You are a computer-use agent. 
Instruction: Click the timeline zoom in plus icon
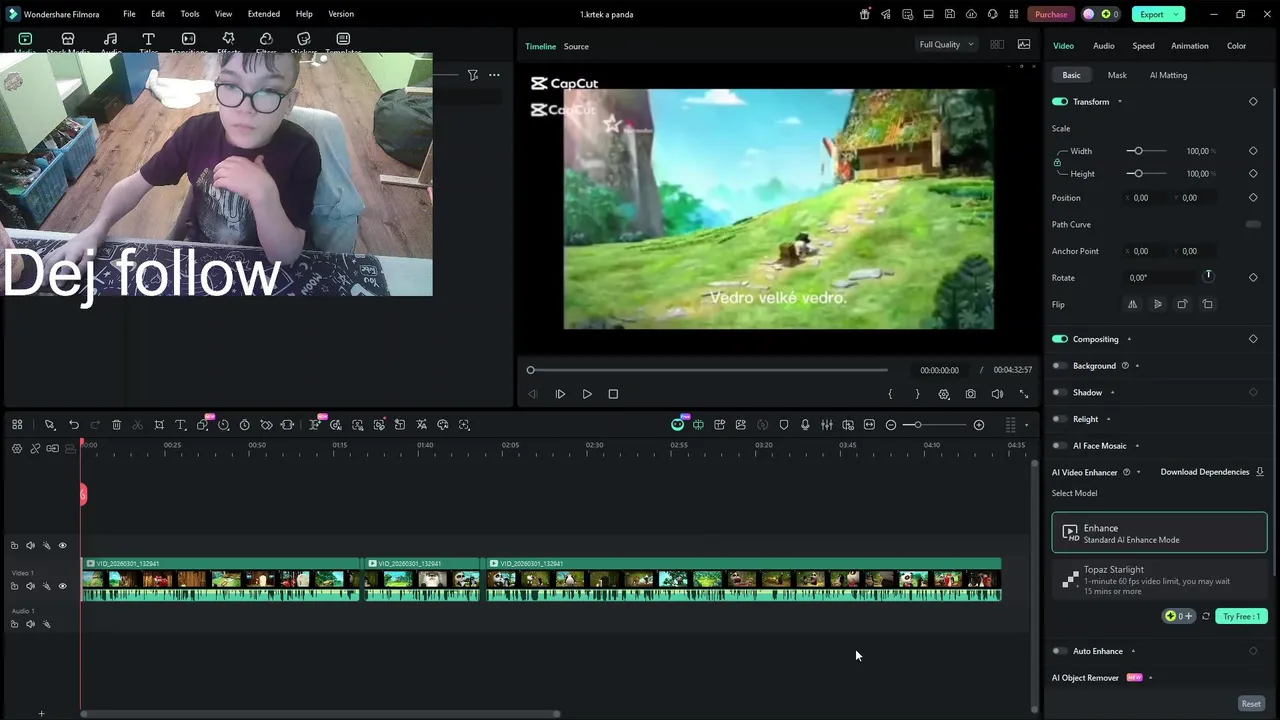tap(979, 425)
